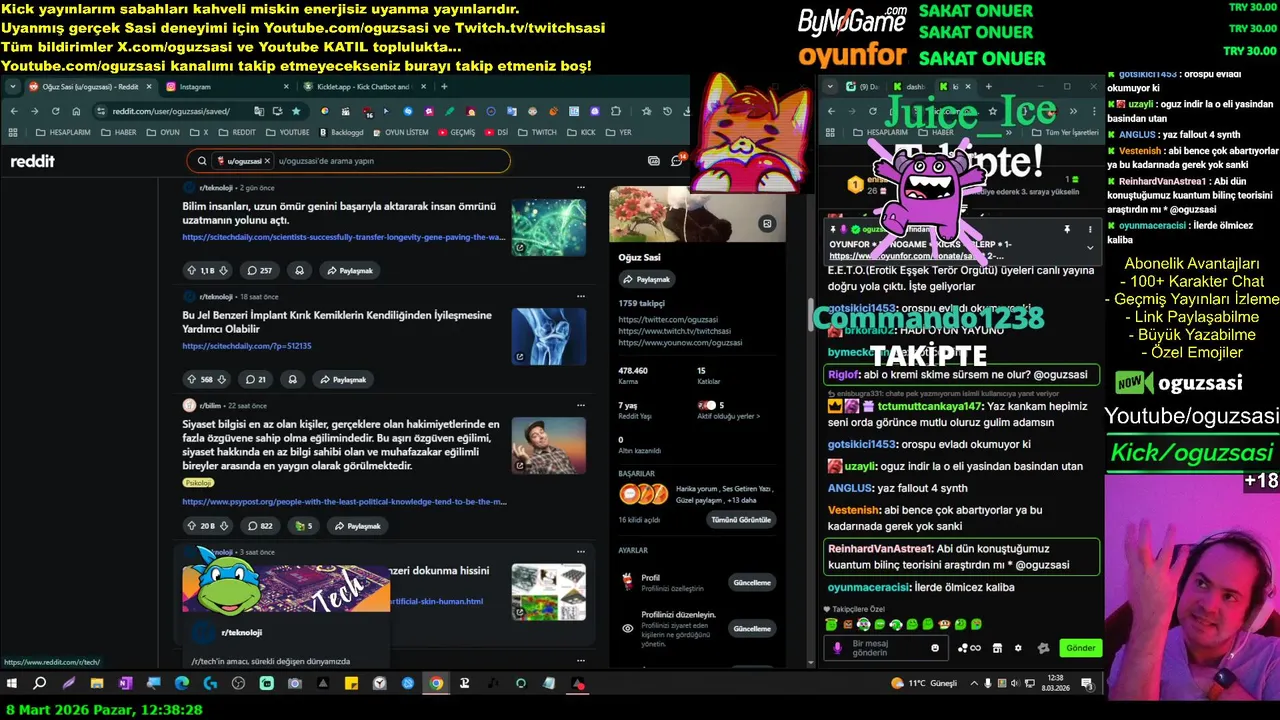Image resolution: width=1280 pixels, height=720 pixels.
Task: Reload the Reddit page
Action: [57, 111]
